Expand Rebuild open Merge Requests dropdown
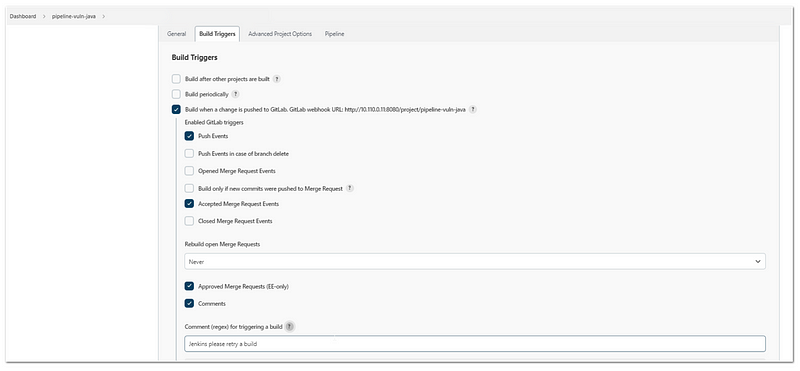 tap(474, 261)
